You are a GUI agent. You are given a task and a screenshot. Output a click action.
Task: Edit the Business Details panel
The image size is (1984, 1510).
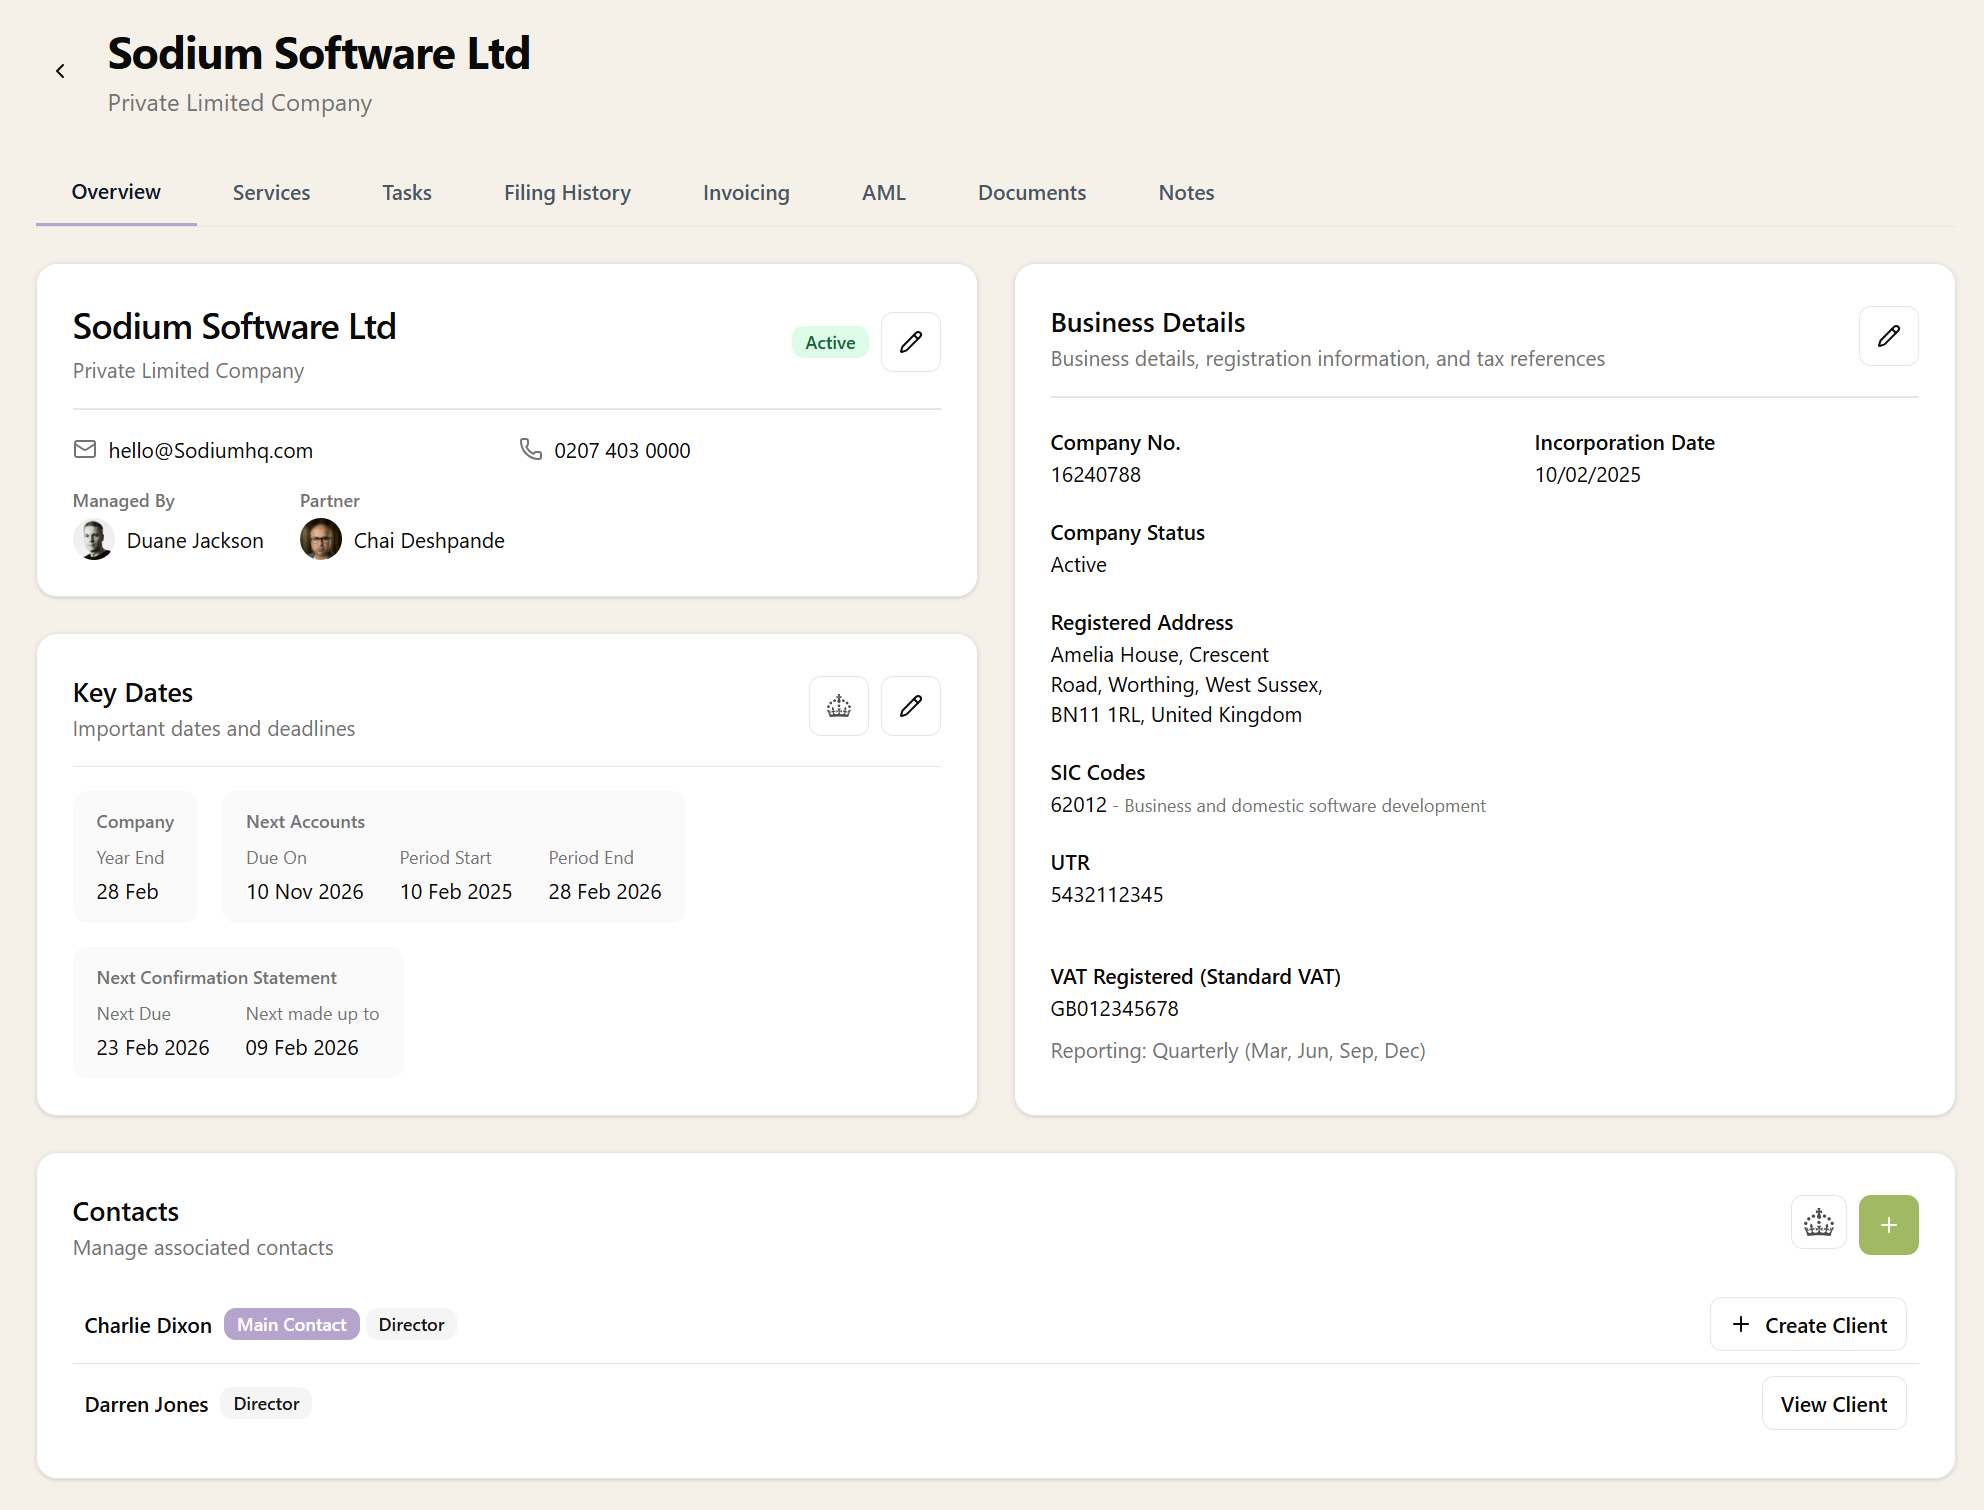pos(1888,336)
